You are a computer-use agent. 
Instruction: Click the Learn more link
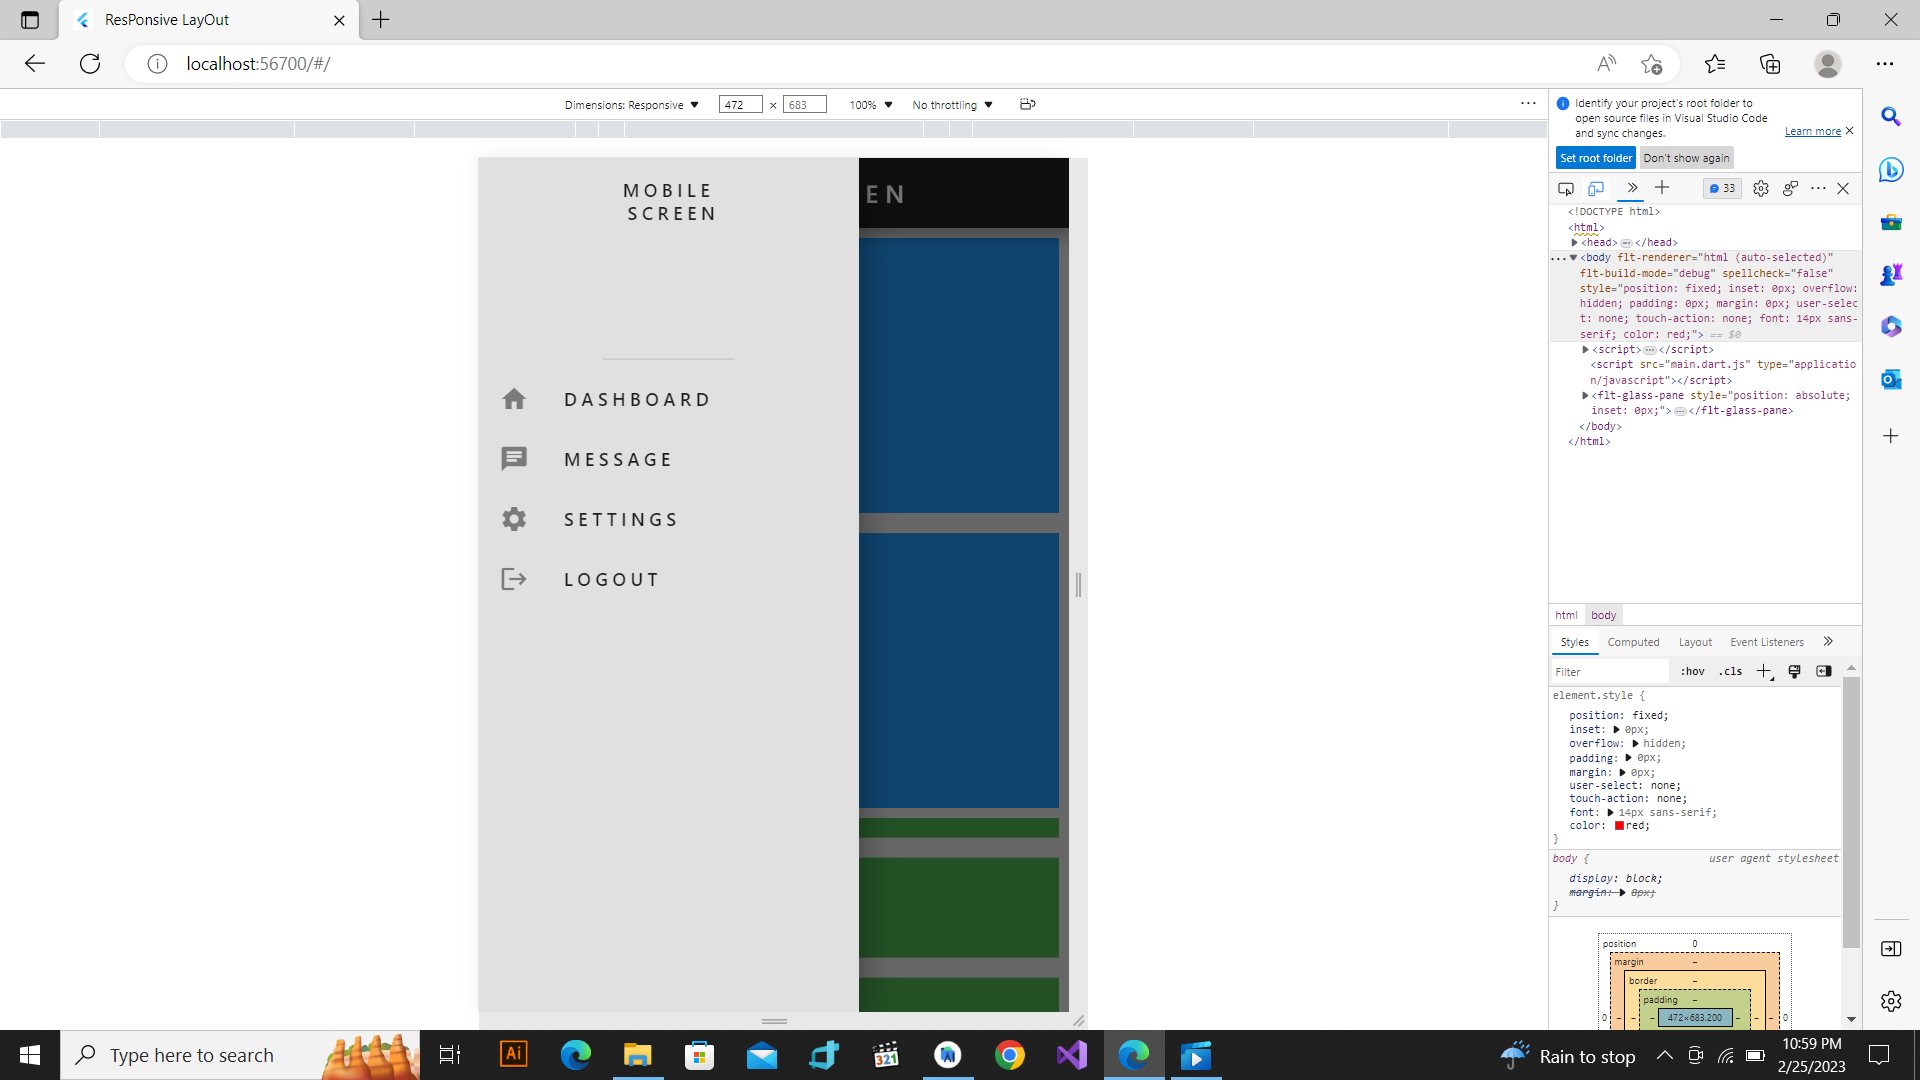(x=1812, y=131)
